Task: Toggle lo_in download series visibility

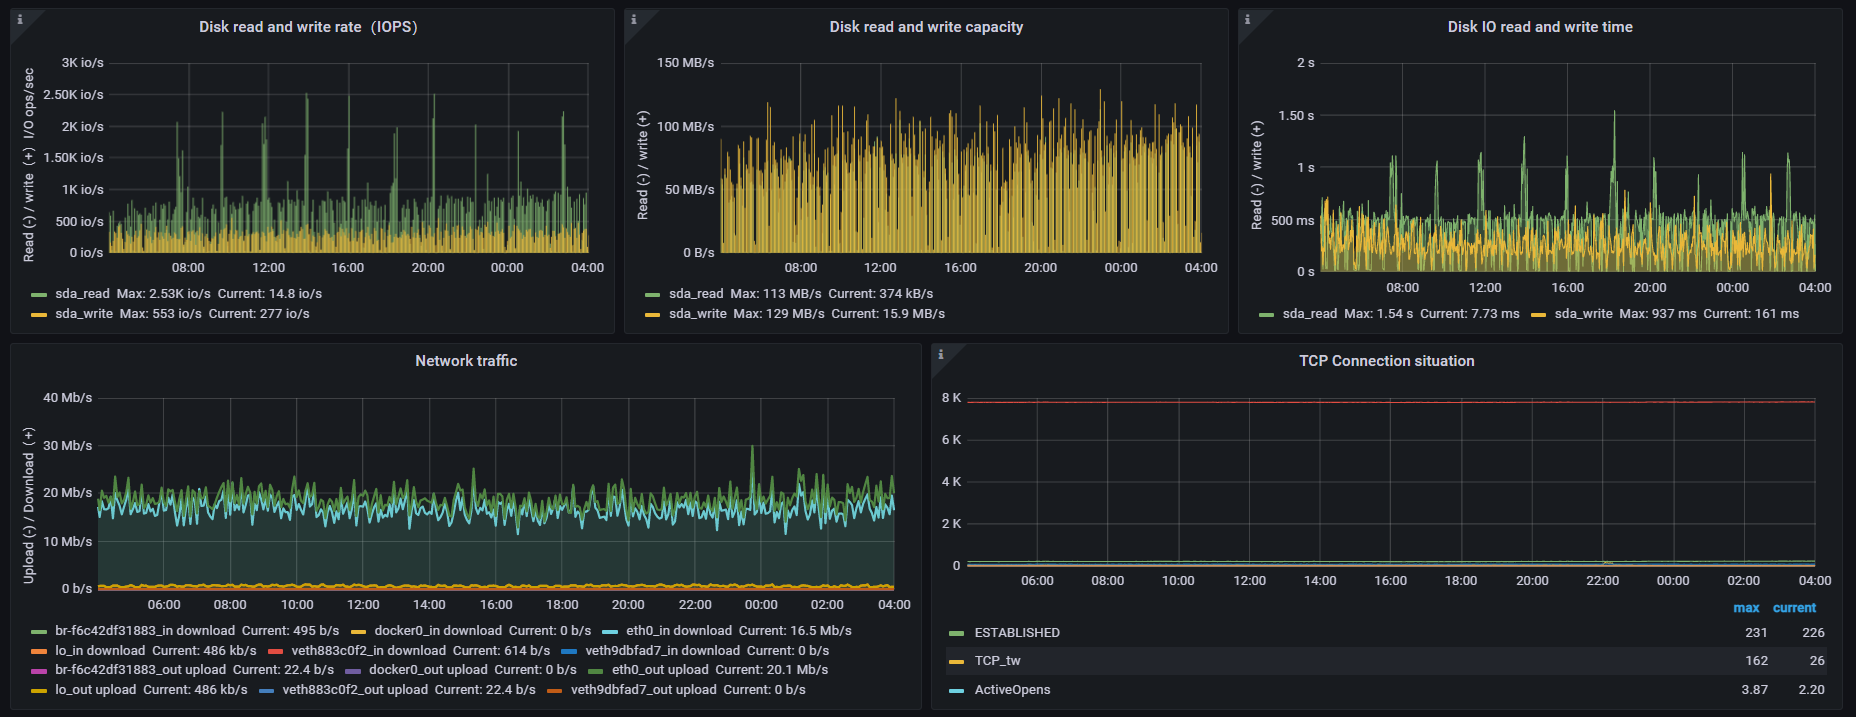Action: click(100, 651)
